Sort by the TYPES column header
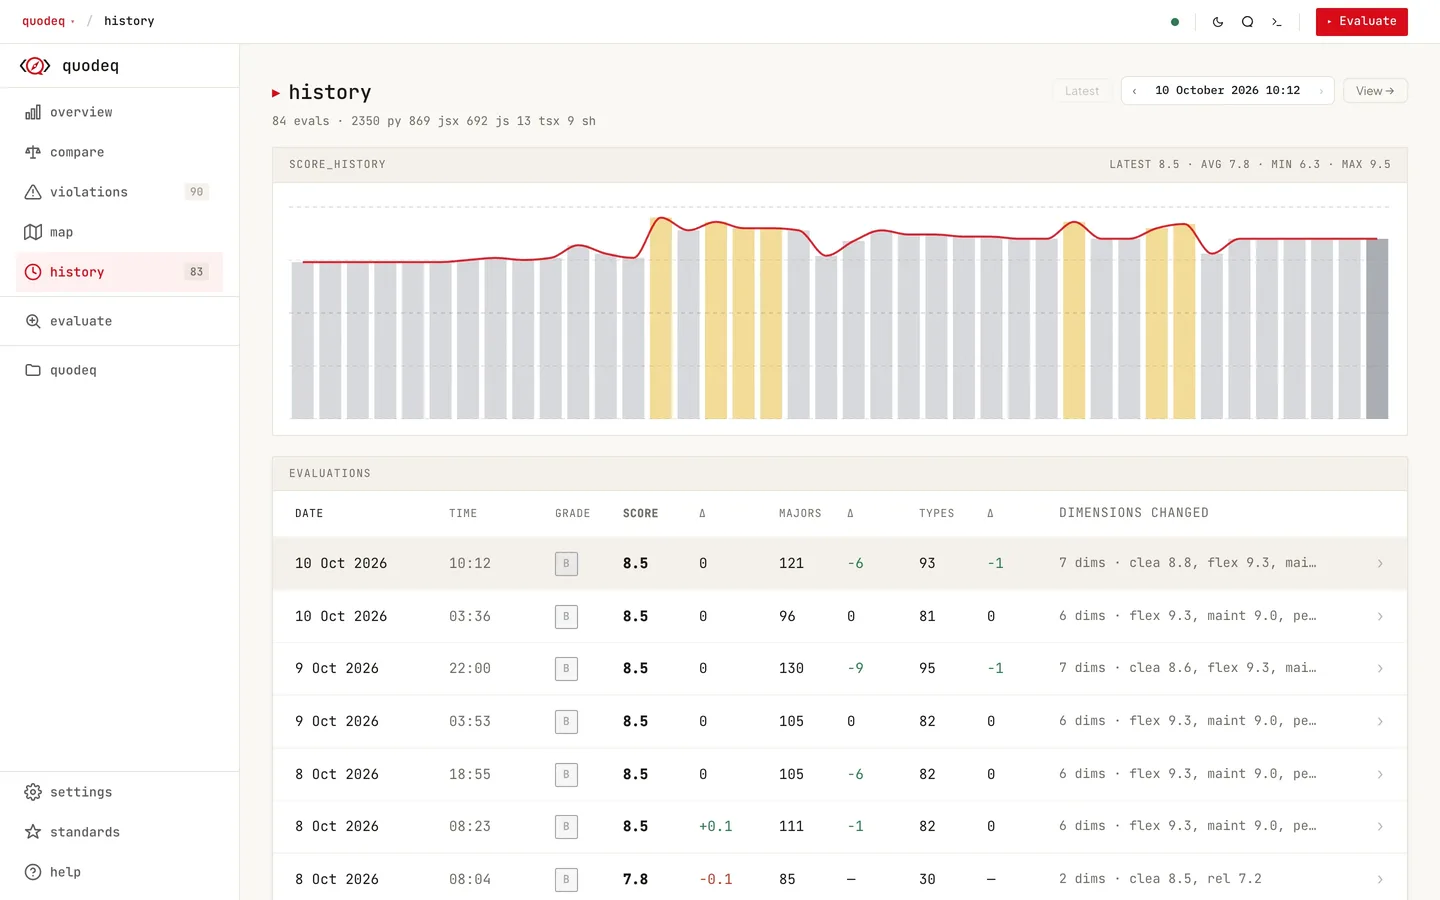1440x900 pixels. point(937,514)
